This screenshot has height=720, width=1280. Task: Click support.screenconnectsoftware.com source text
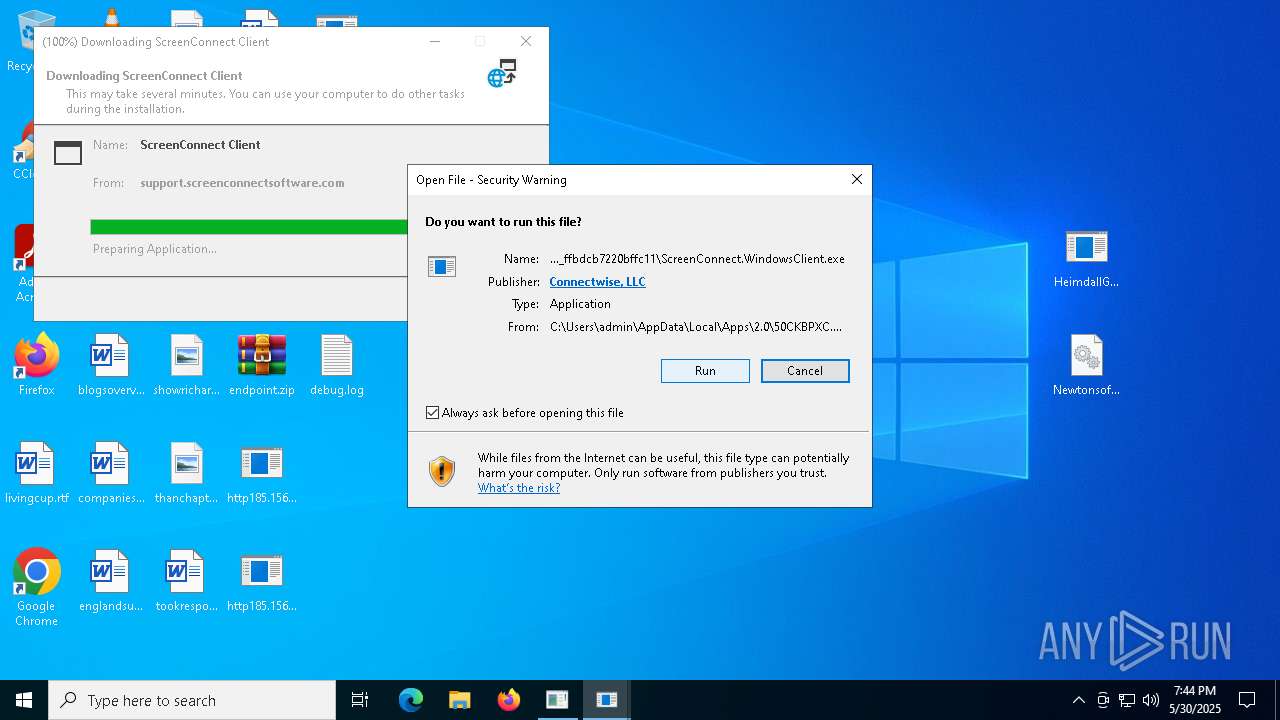pos(242,183)
